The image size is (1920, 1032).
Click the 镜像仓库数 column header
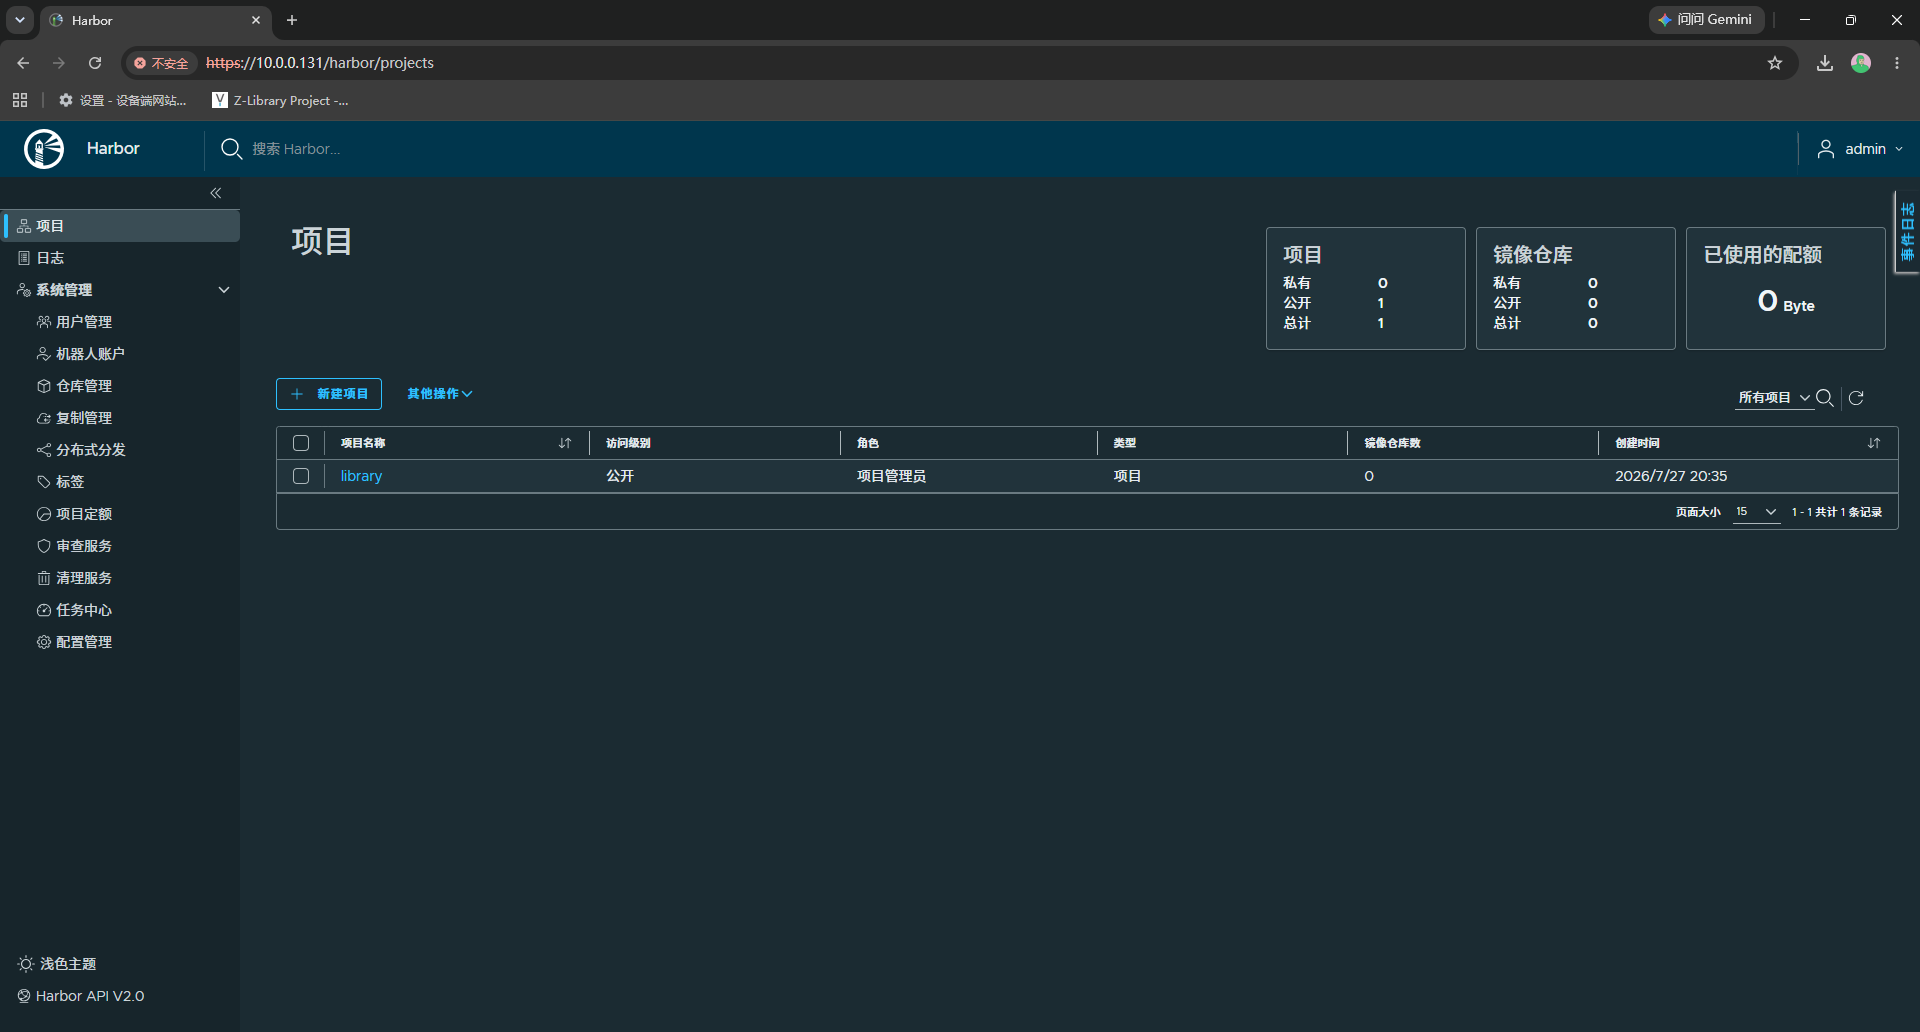(x=1392, y=443)
